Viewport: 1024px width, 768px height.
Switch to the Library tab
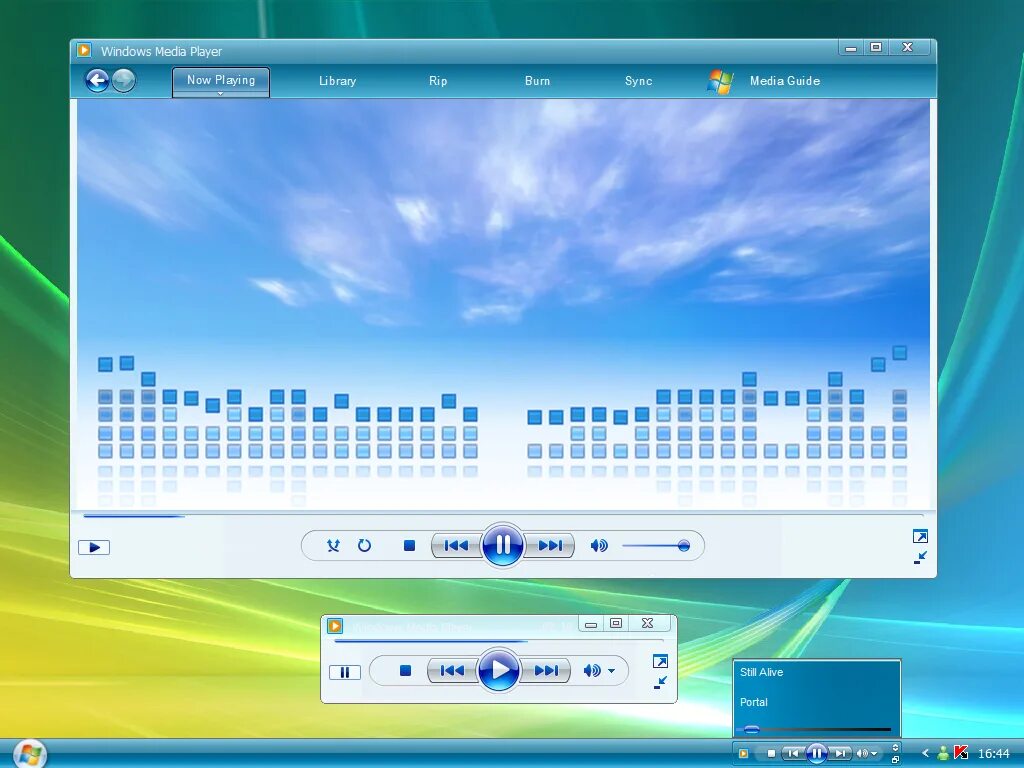click(338, 81)
